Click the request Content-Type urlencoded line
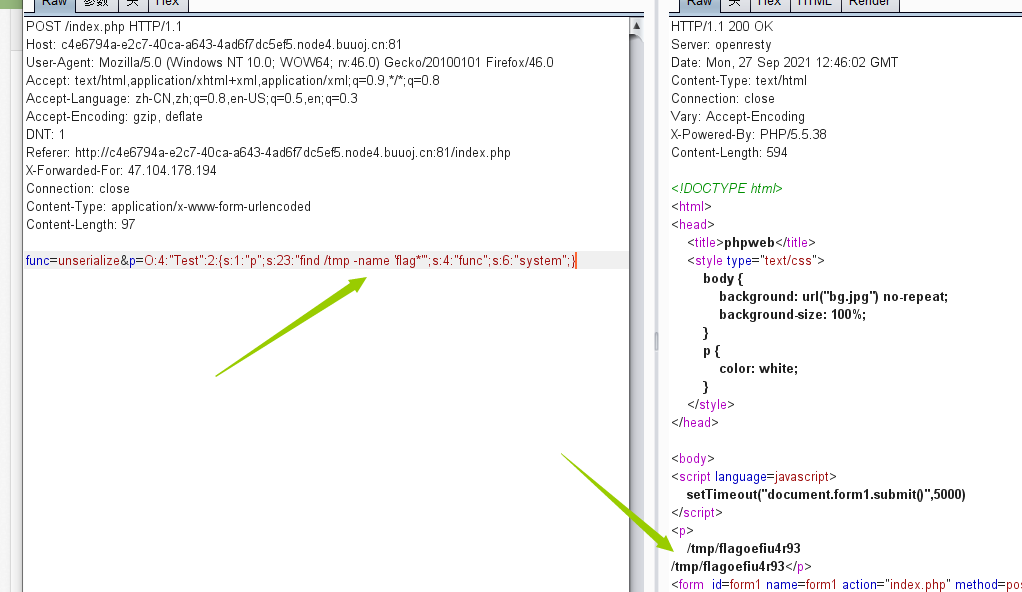The image size is (1022, 592). pos(168,207)
